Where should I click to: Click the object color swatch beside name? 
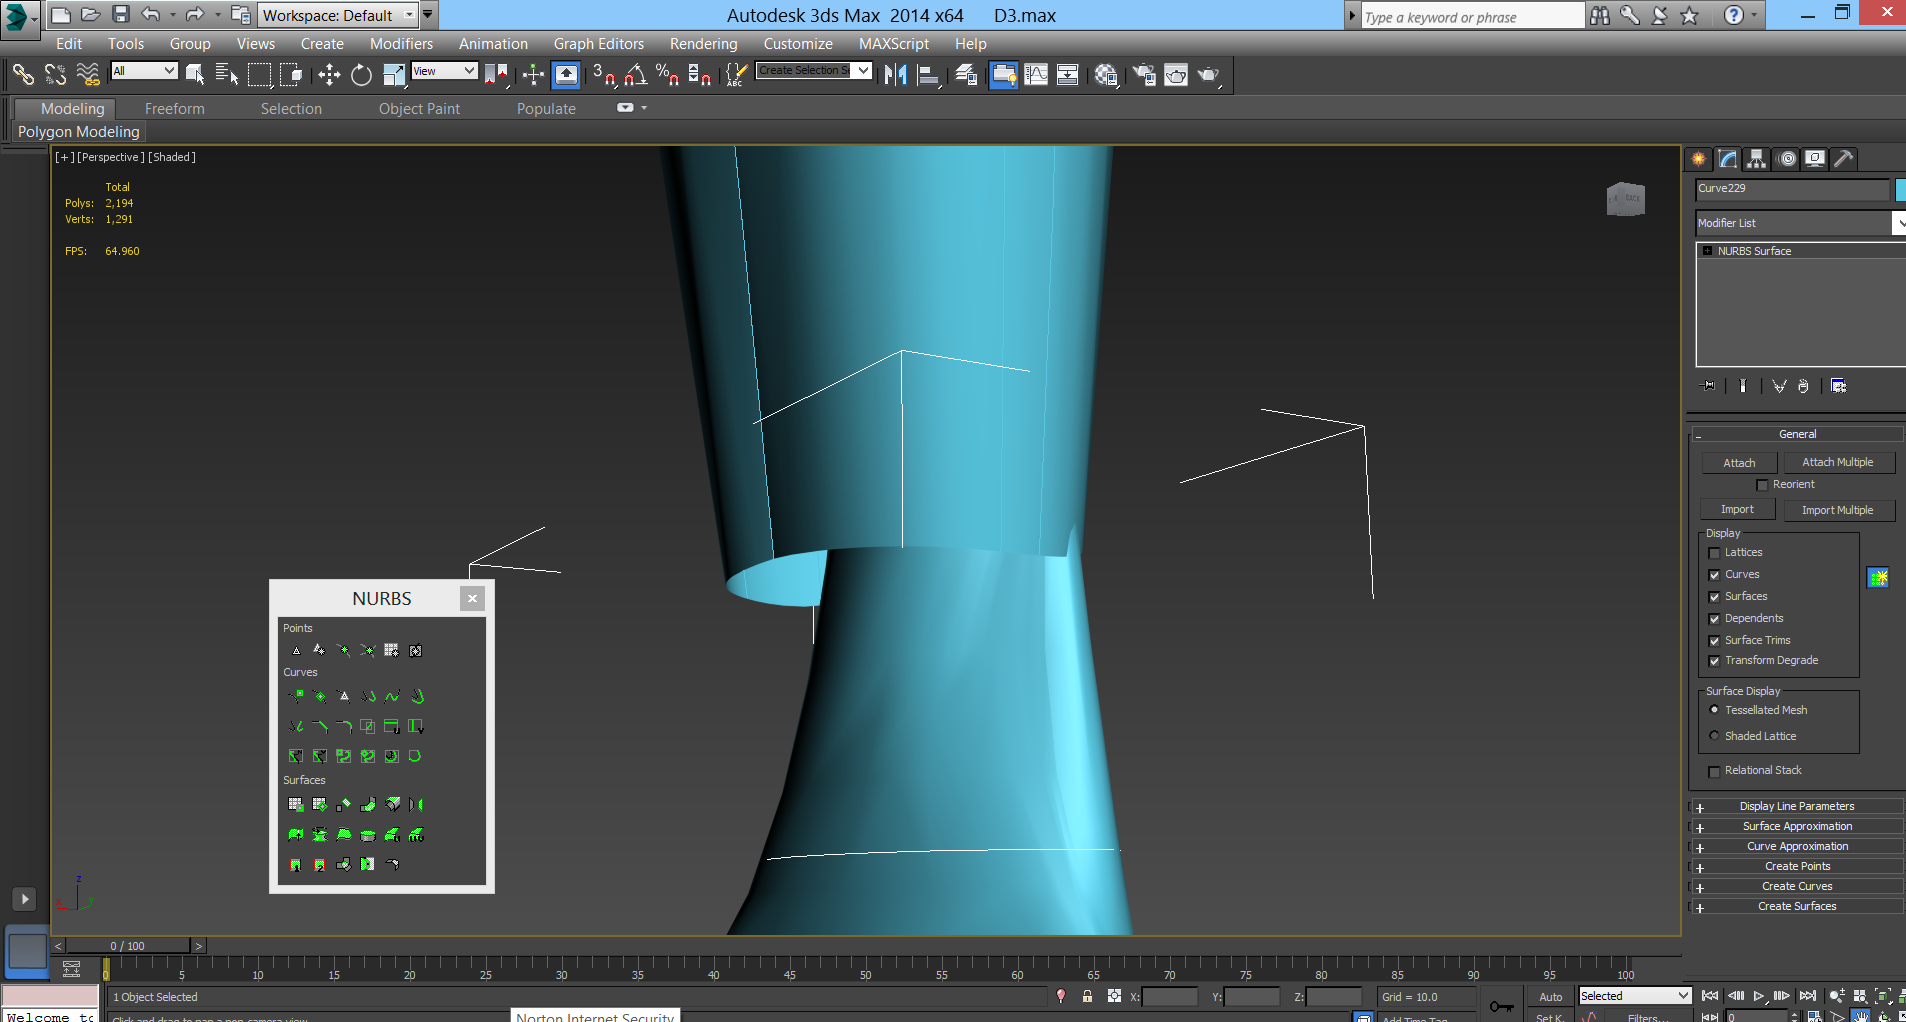(1900, 189)
